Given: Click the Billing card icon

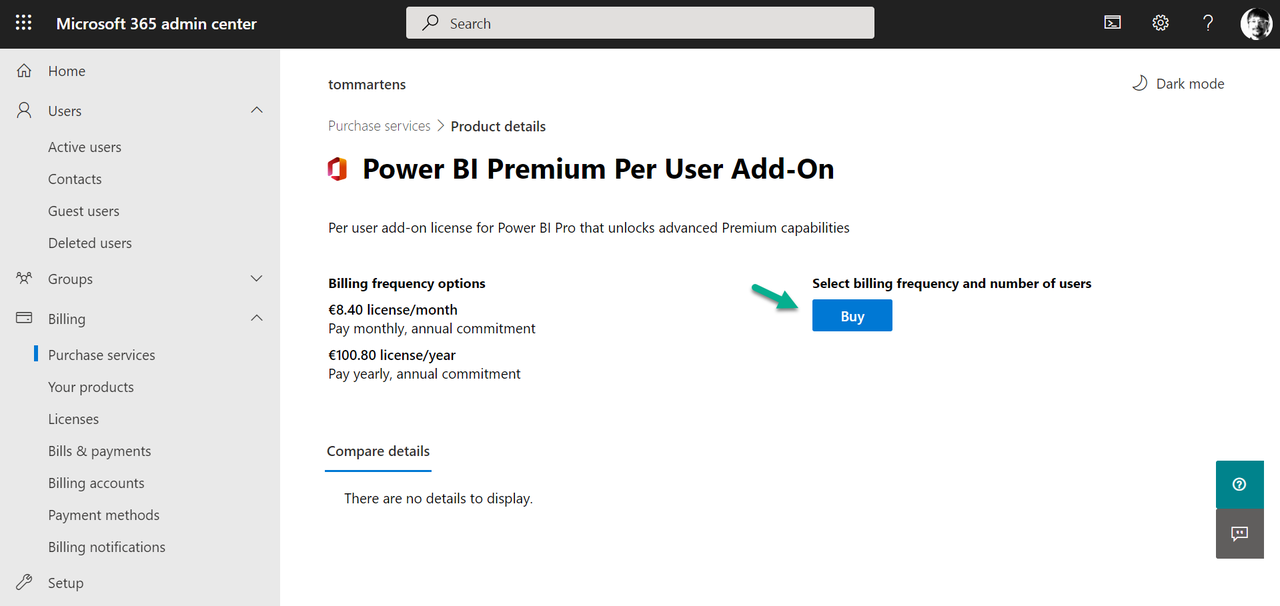Looking at the screenshot, I should [x=23, y=318].
